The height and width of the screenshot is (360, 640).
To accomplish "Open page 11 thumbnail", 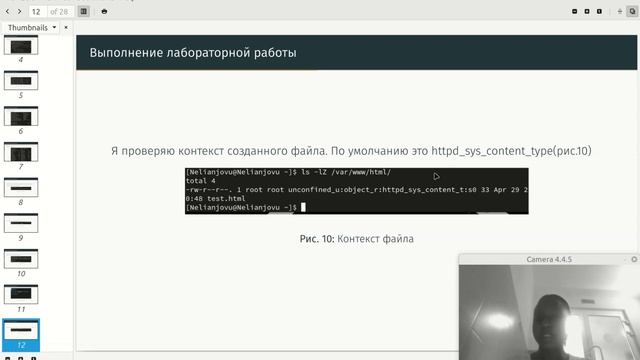I will 21,294.
